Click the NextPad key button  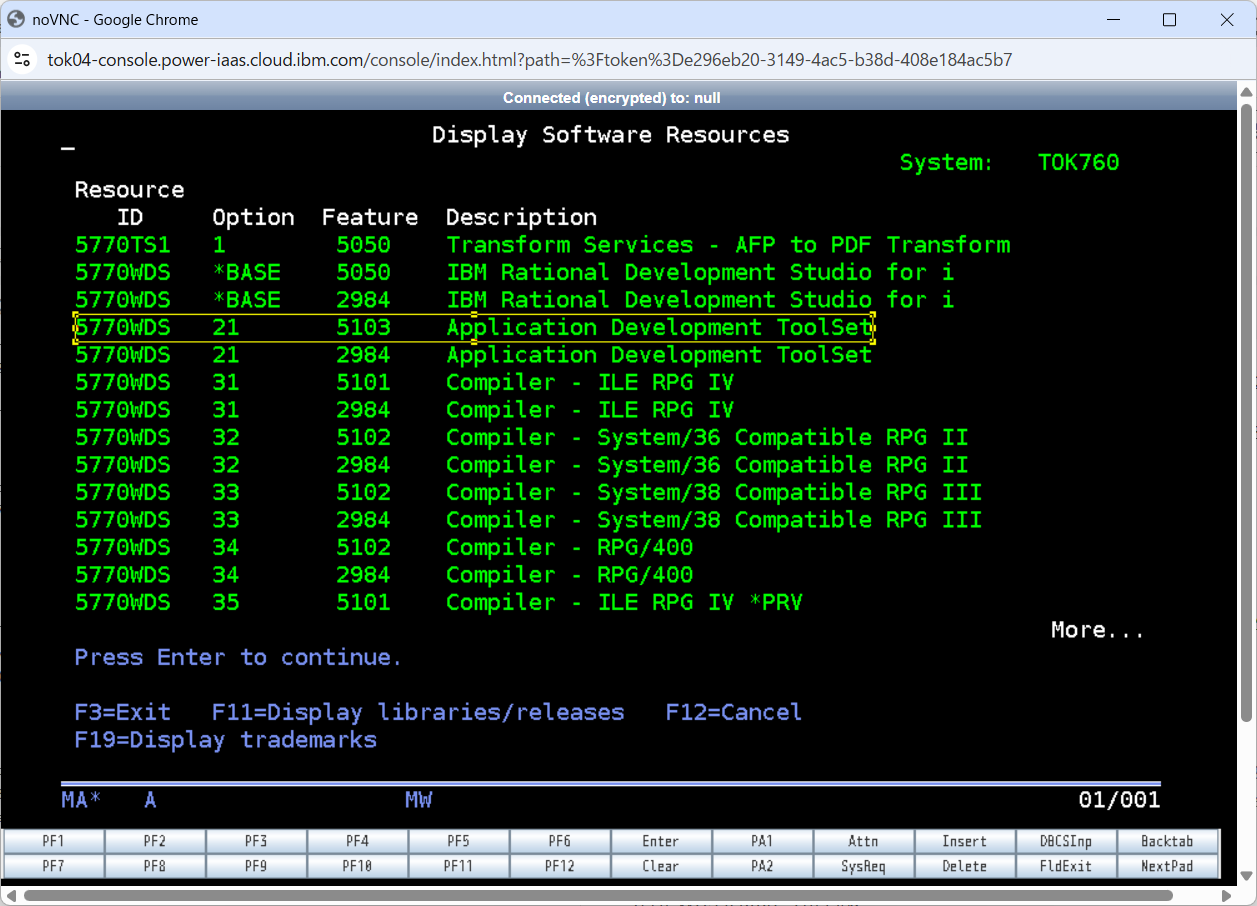coord(1167,866)
